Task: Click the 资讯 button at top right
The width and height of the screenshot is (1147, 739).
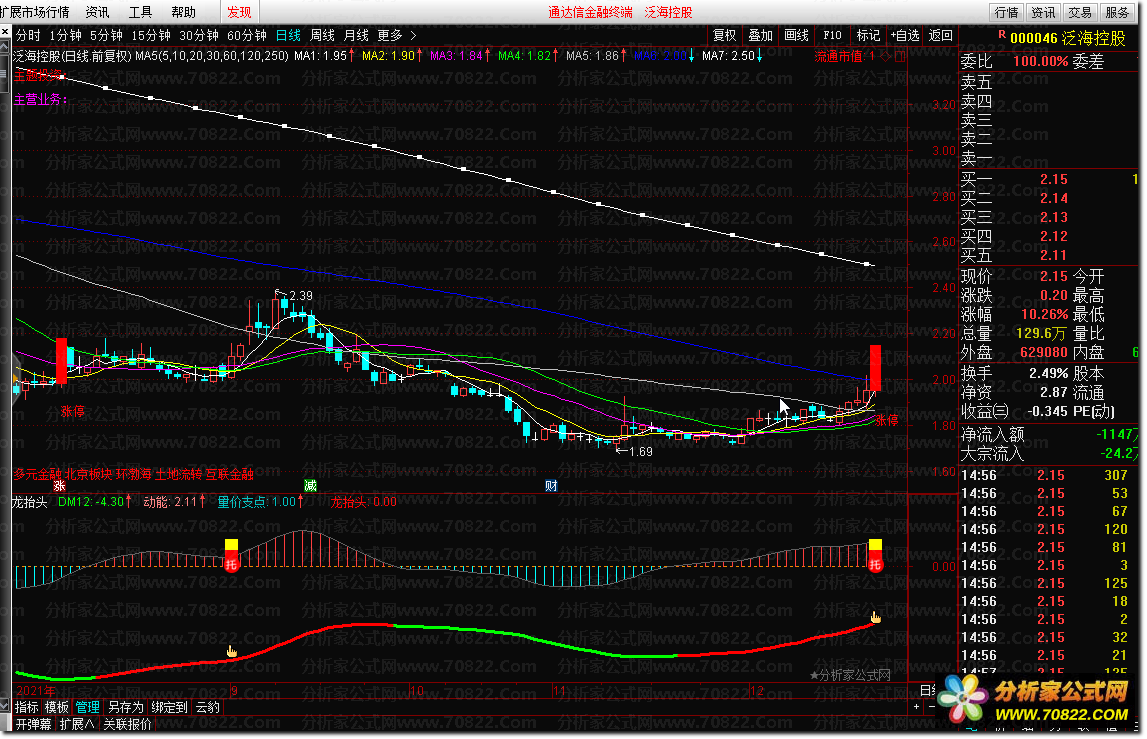Action: [x=1043, y=12]
